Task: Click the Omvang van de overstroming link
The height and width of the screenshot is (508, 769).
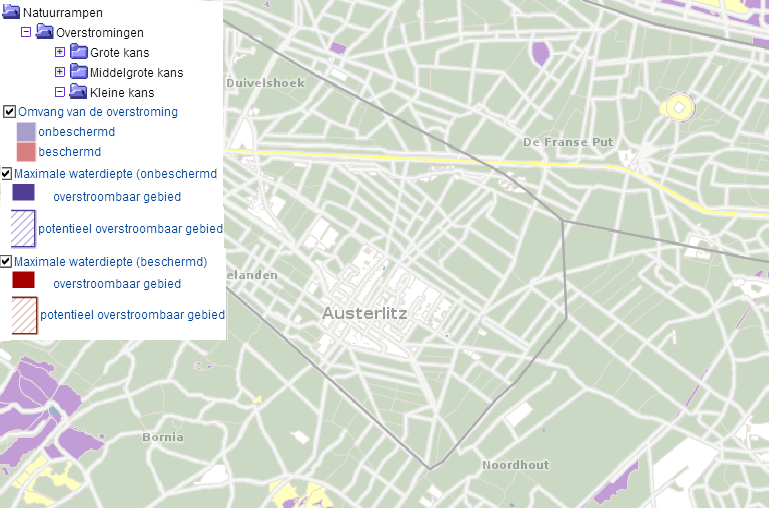Action: (98, 112)
